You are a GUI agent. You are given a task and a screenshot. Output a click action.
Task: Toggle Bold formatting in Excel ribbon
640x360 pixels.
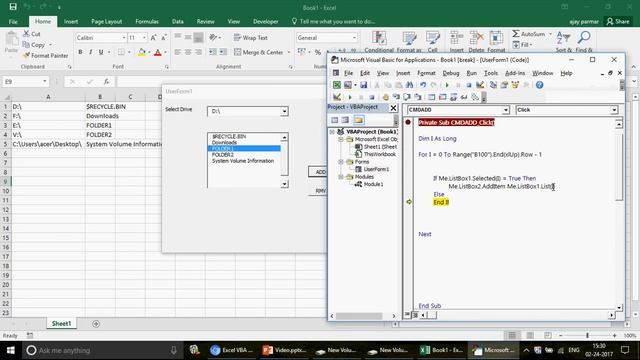[x=80, y=52]
